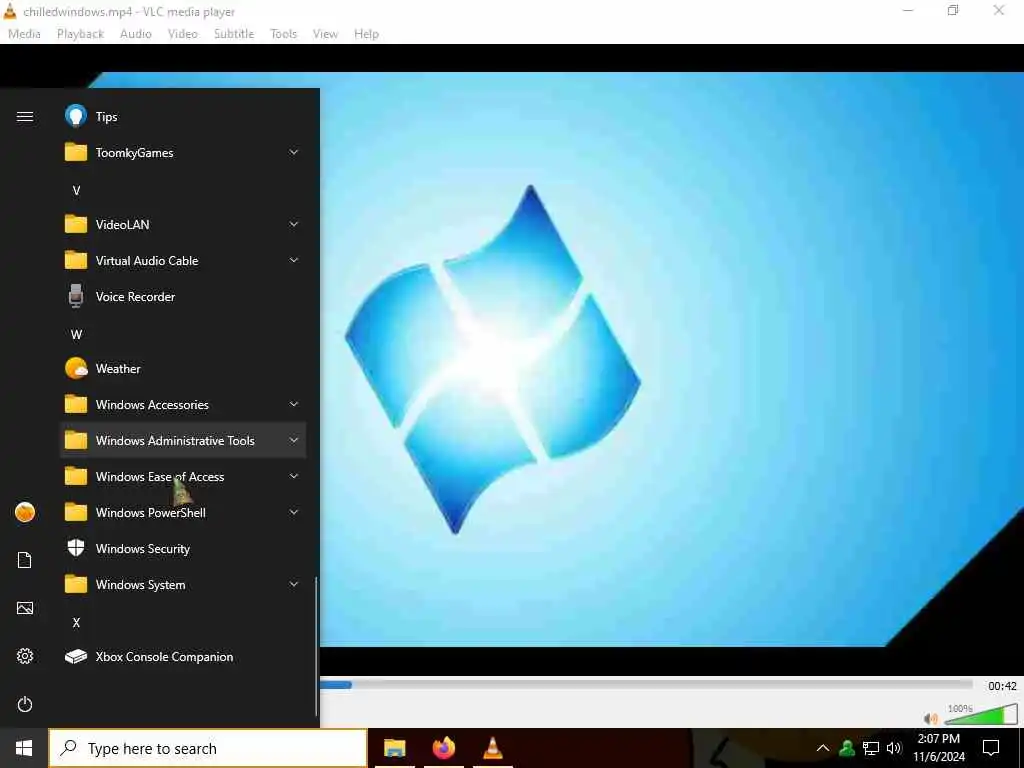1024x768 pixels.
Task: Show hidden tray icons chevron
Action: (823, 748)
